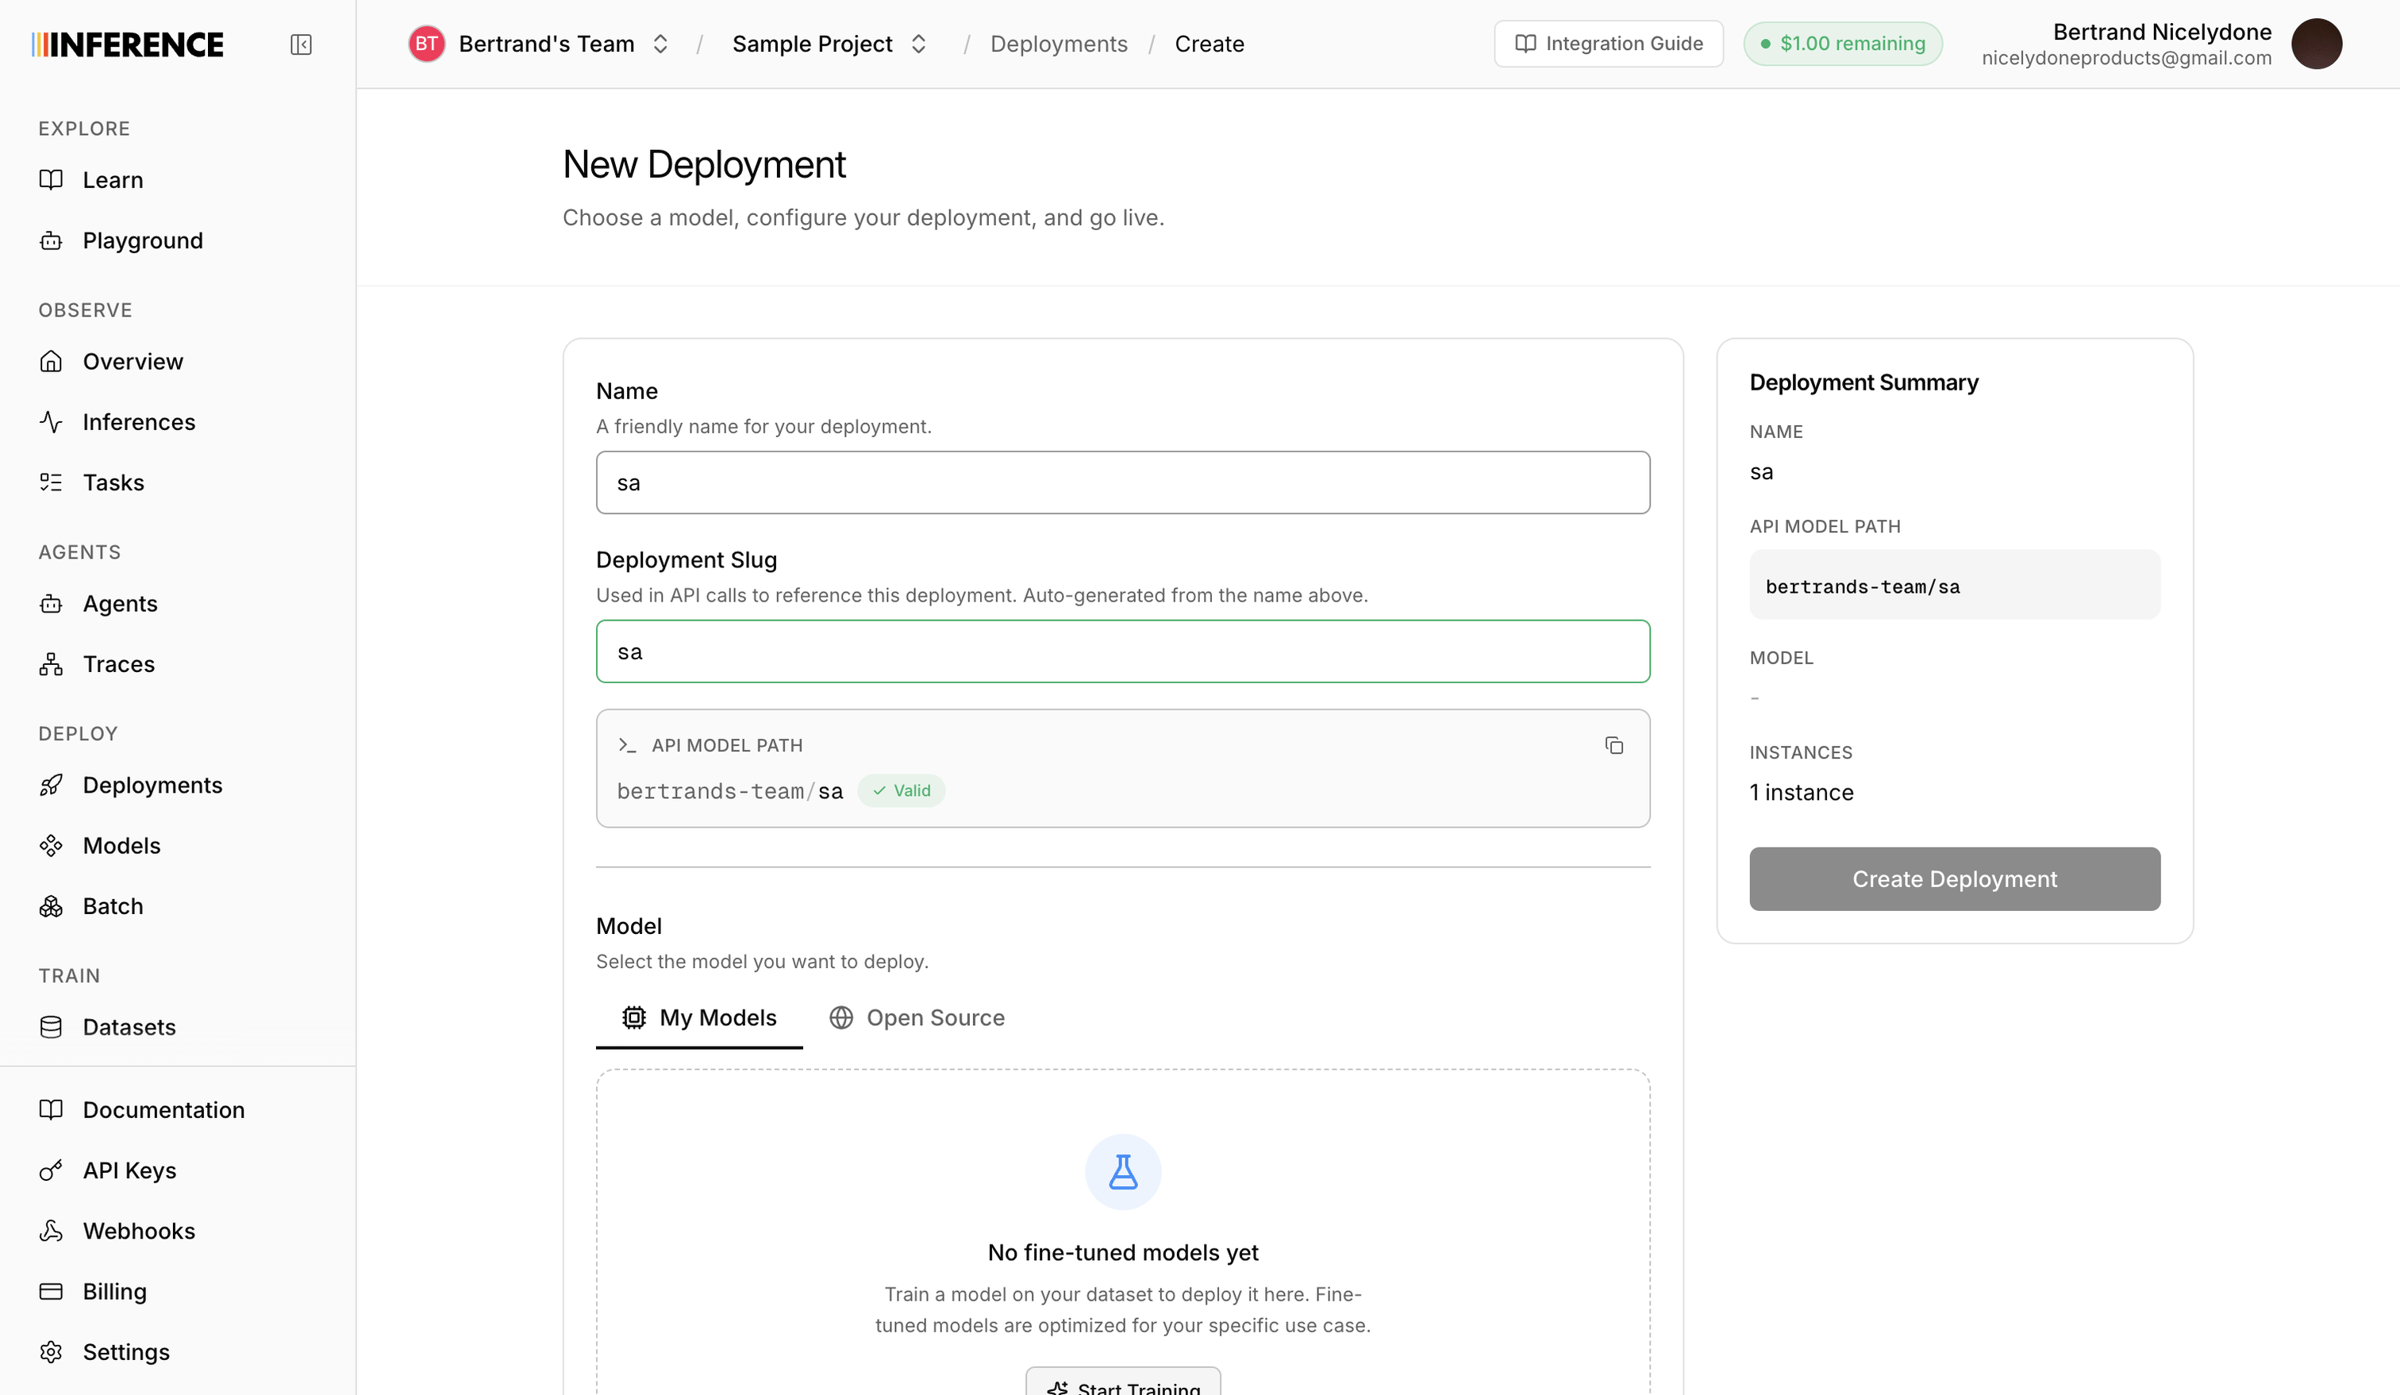Focus the Deployment Slug input field
The height and width of the screenshot is (1395, 2400).
click(1122, 651)
